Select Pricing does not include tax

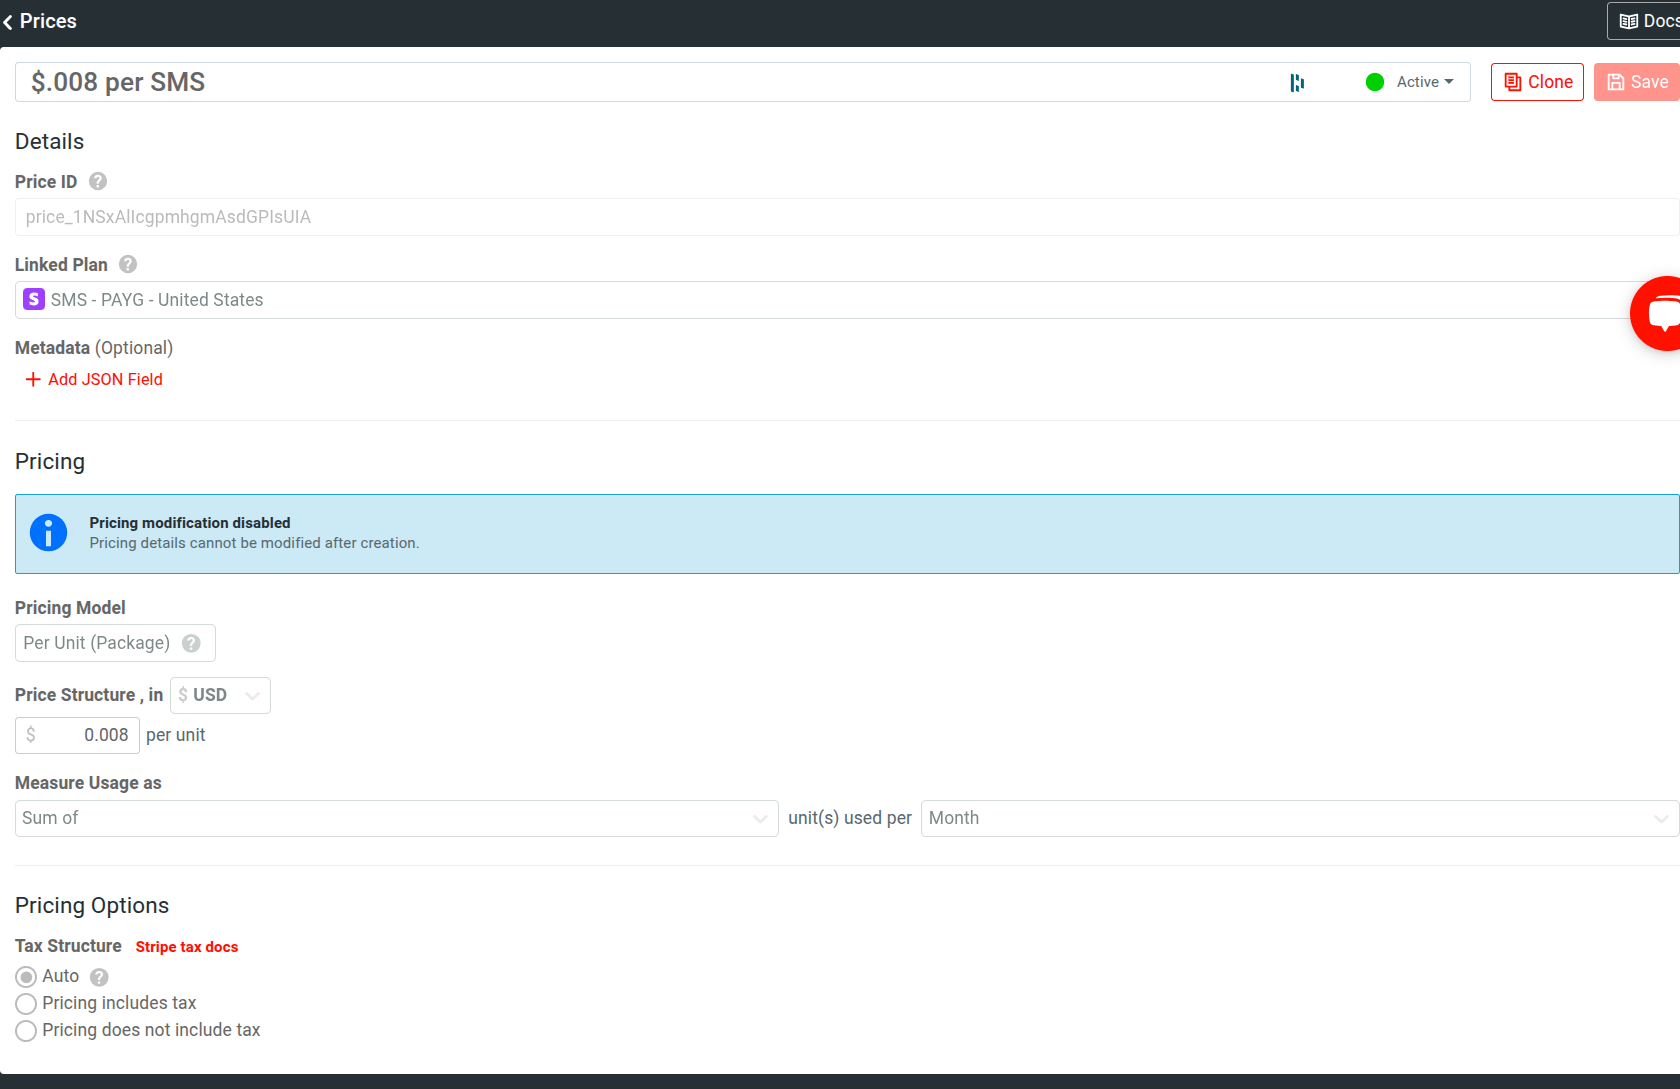coord(26,1030)
